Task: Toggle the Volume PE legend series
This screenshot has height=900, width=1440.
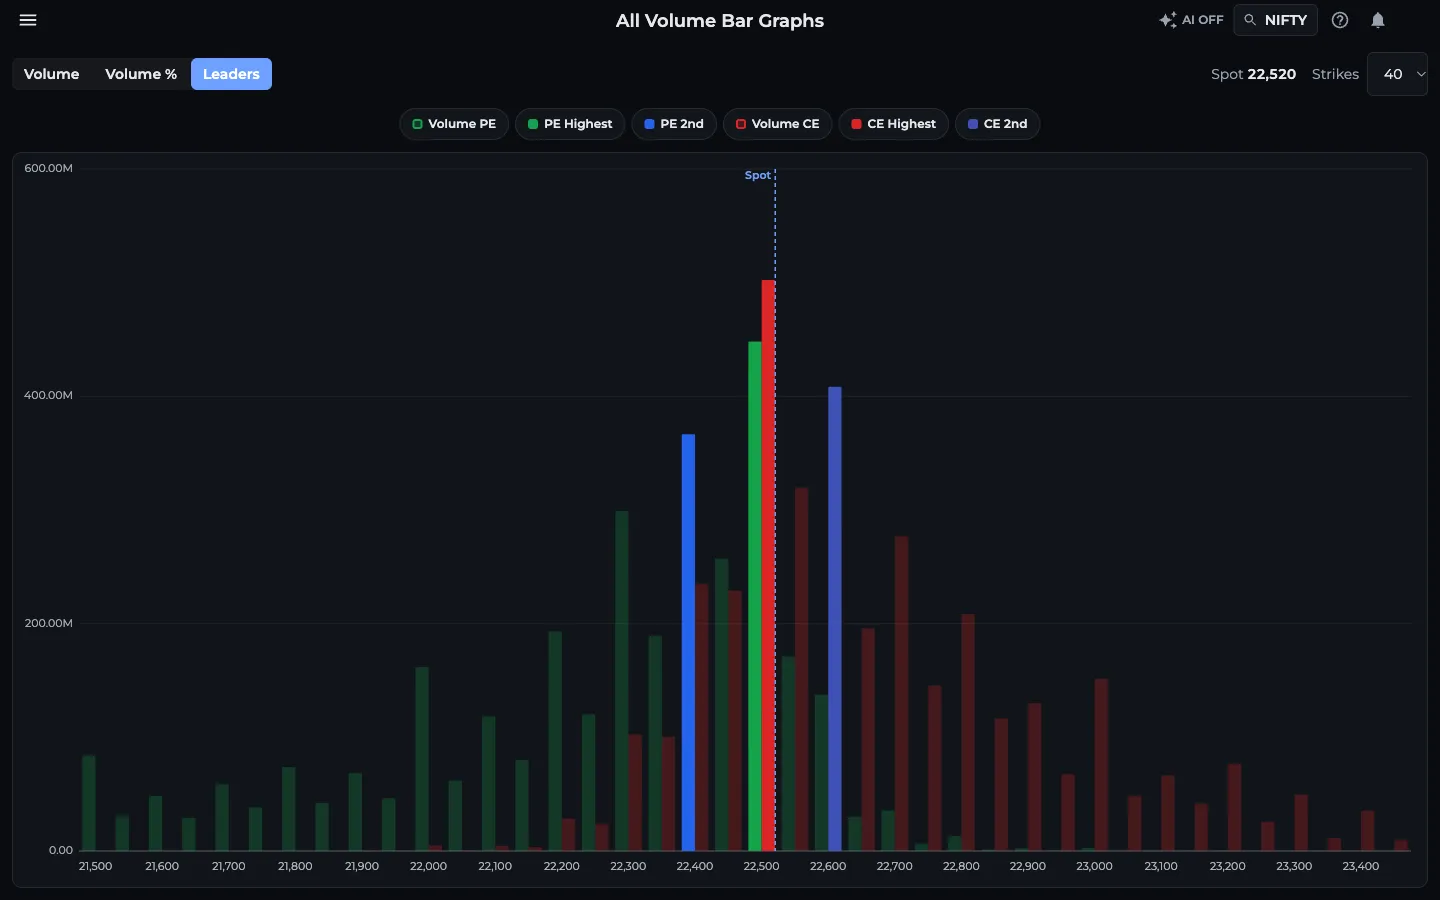Action: click(454, 124)
